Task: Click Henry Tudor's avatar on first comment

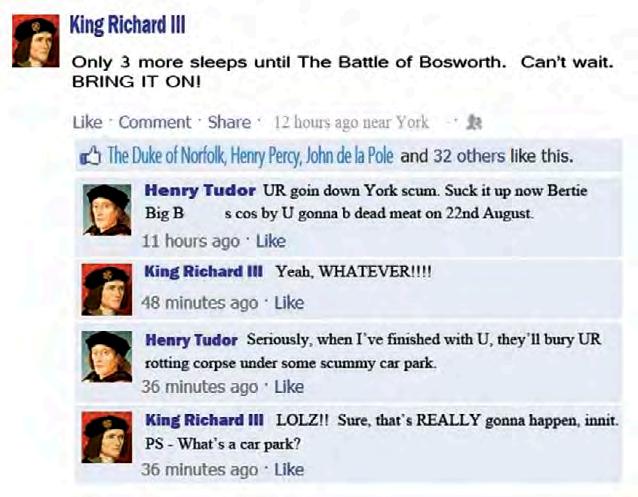Action: pyautogui.click(x=107, y=210)
